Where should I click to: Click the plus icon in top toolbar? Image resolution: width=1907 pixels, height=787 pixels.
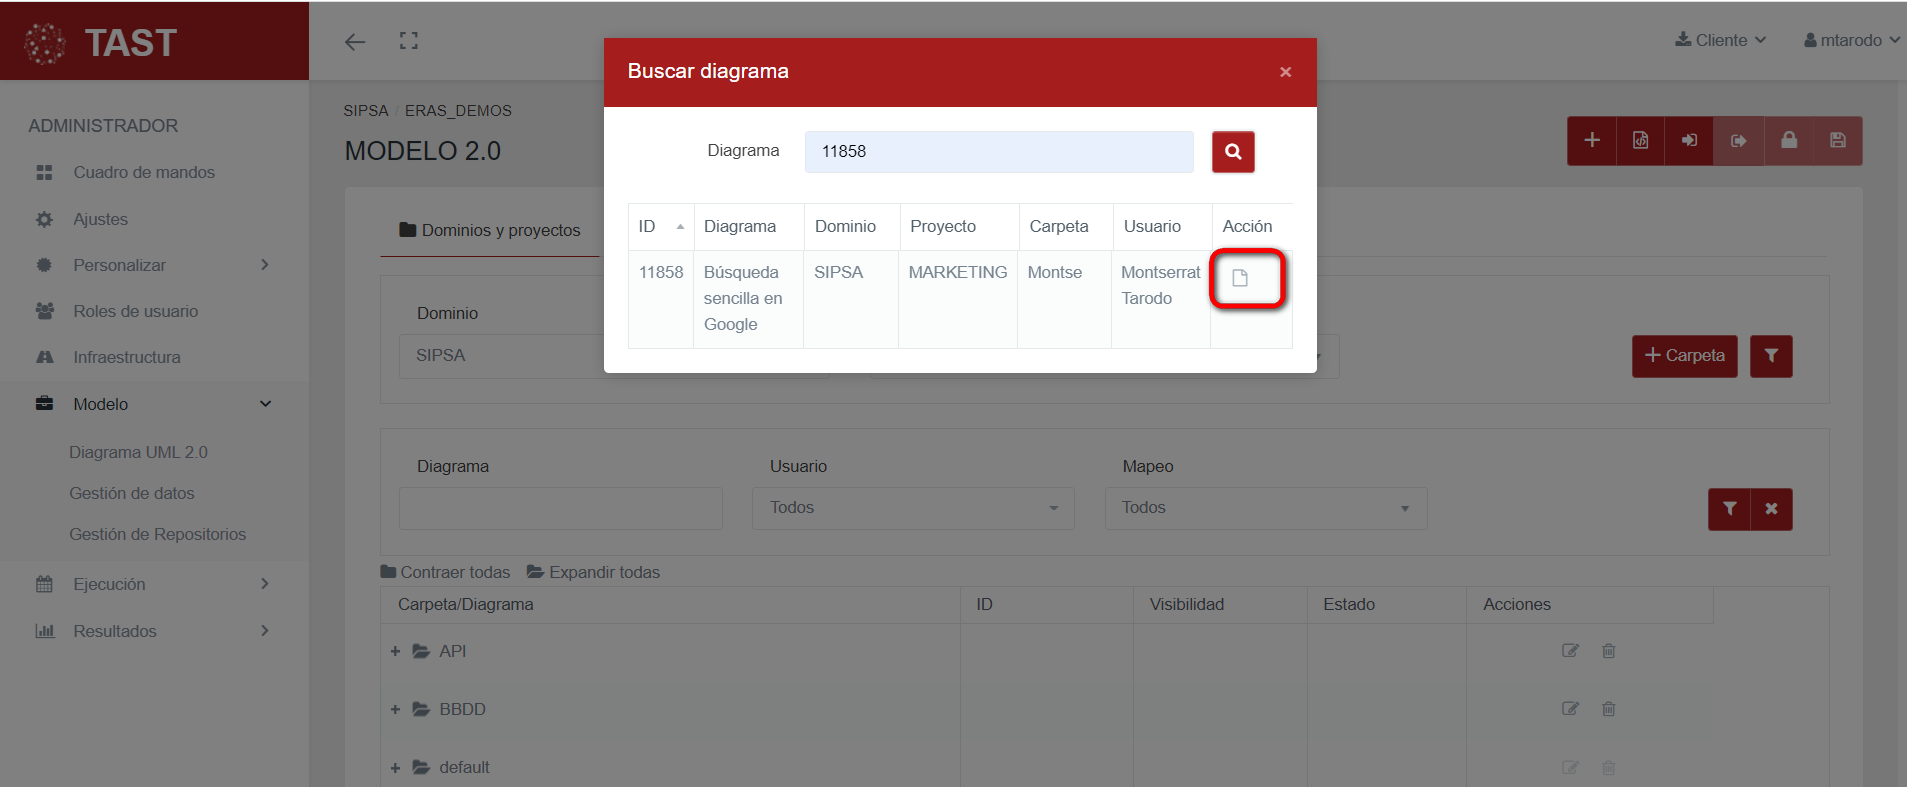(1592, 141)
